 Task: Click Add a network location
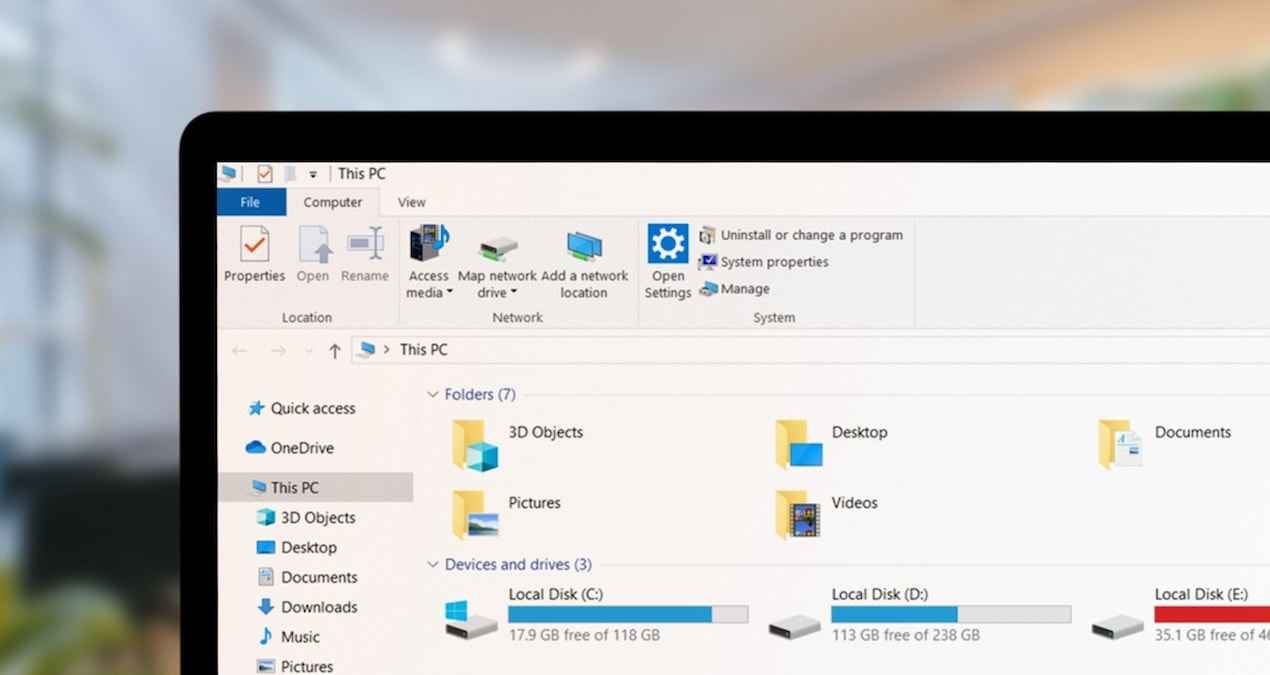tap(586, 263)
